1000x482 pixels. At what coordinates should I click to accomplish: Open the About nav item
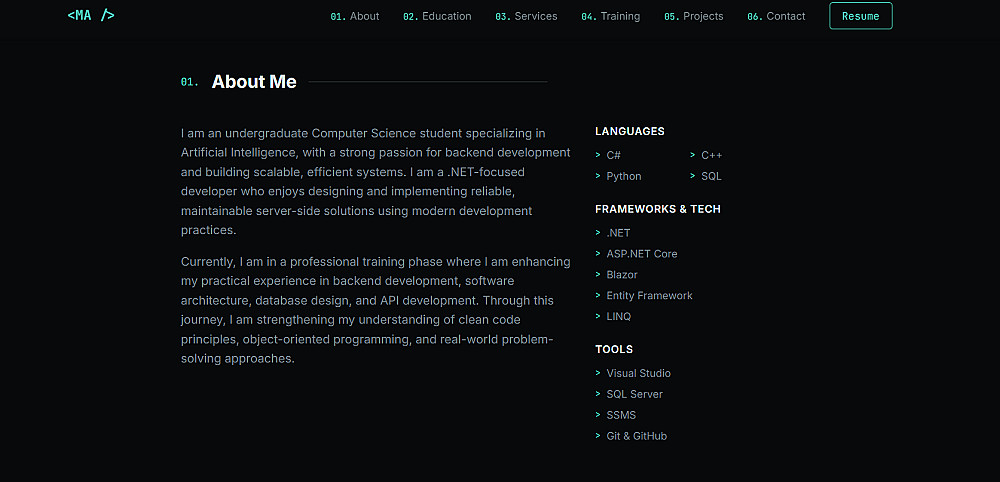(x=355, y=16)
